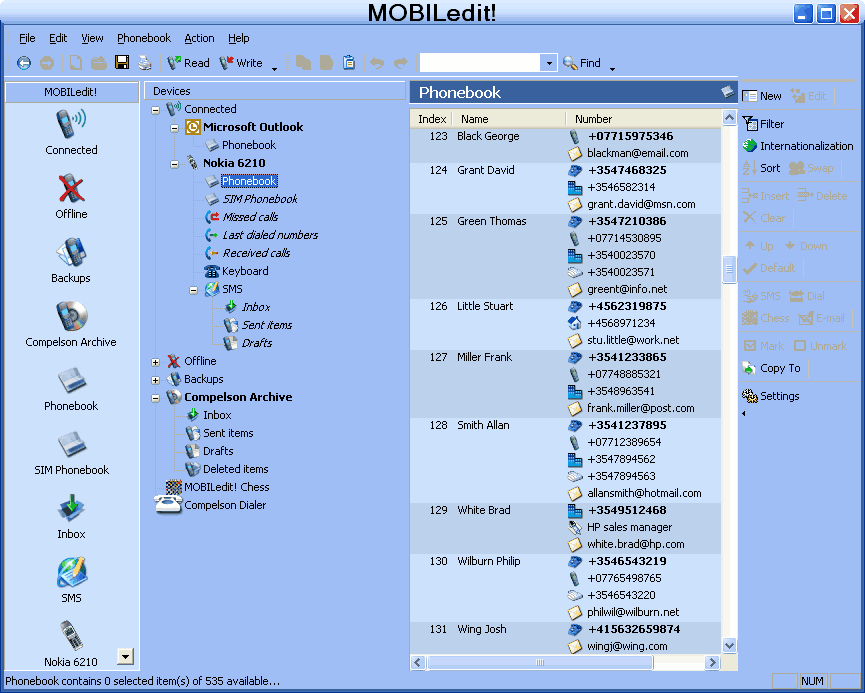Click the MOBILedit! sidebar header button
Image resolution: width=865 pixels, height=693 pixels.
pyautogui.click(x=71, y=92)
